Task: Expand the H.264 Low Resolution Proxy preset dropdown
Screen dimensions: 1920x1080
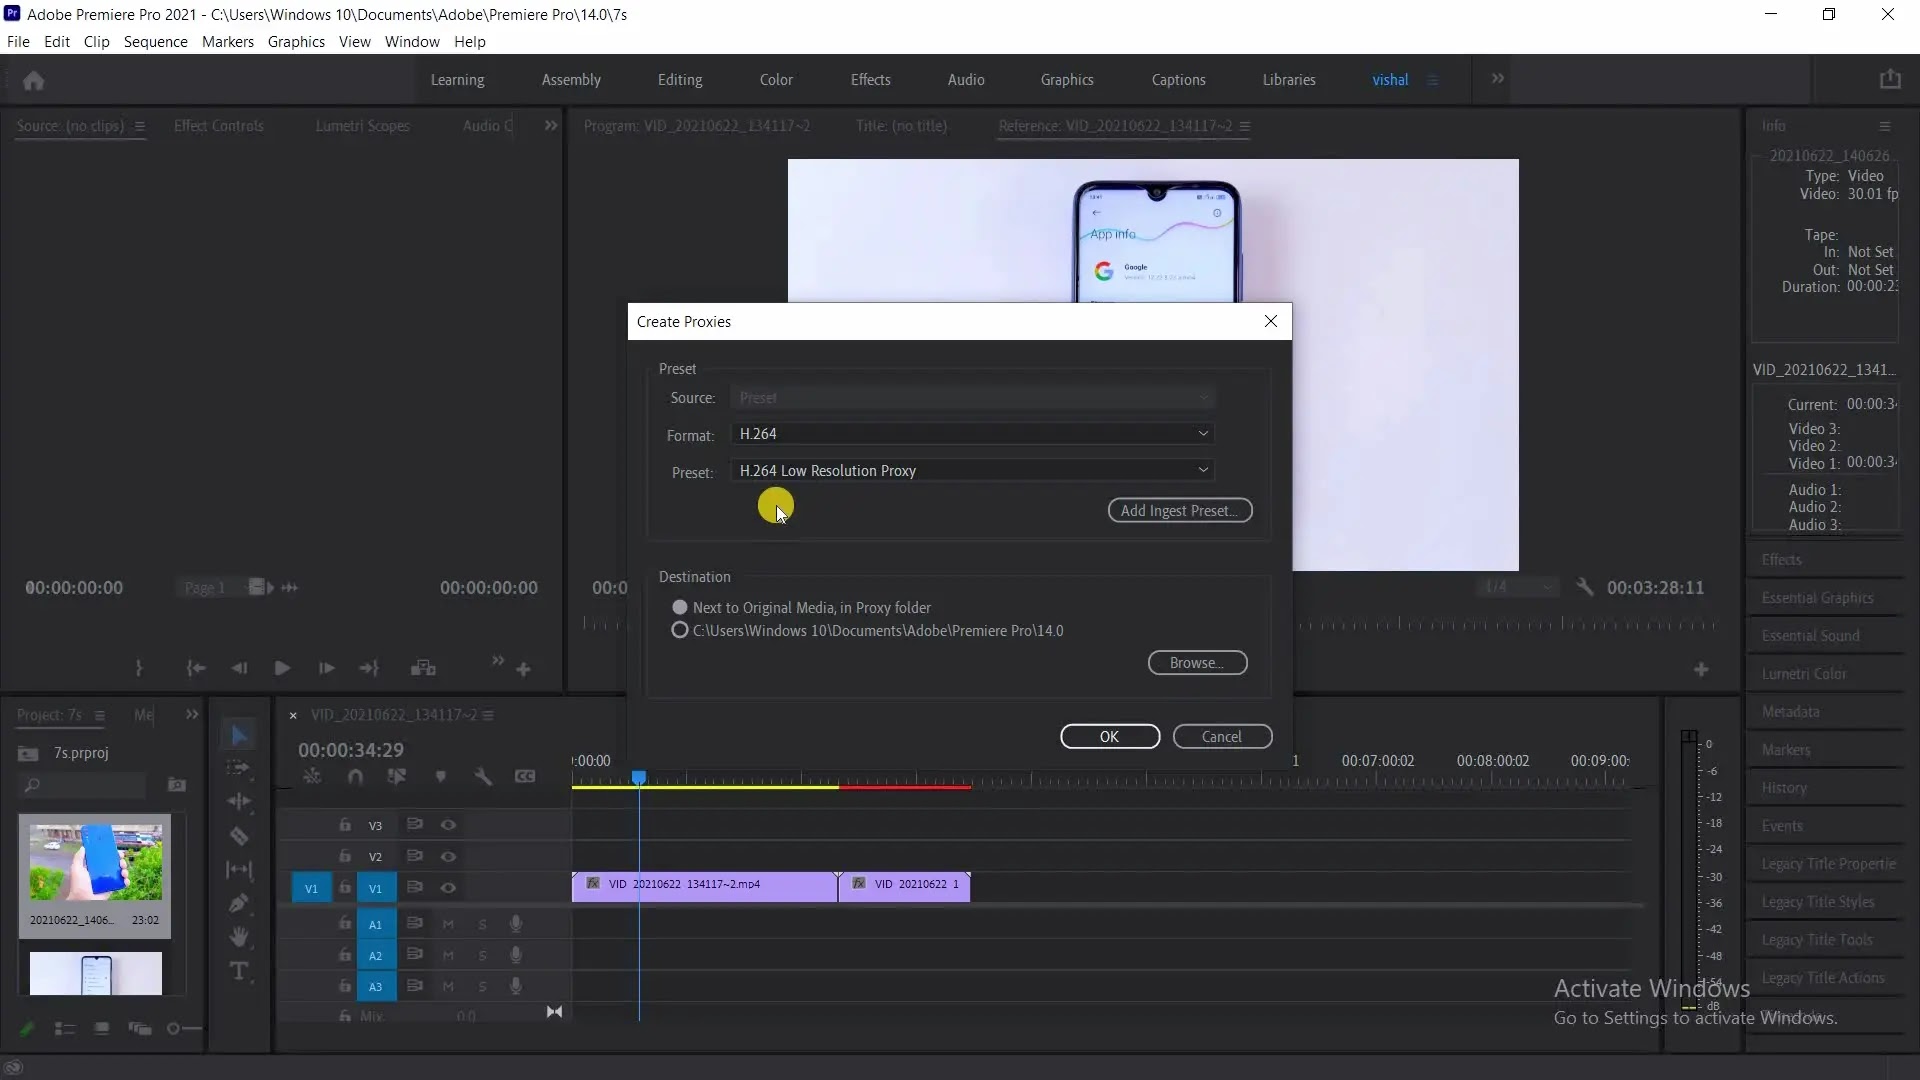Action: pos(972,470)
